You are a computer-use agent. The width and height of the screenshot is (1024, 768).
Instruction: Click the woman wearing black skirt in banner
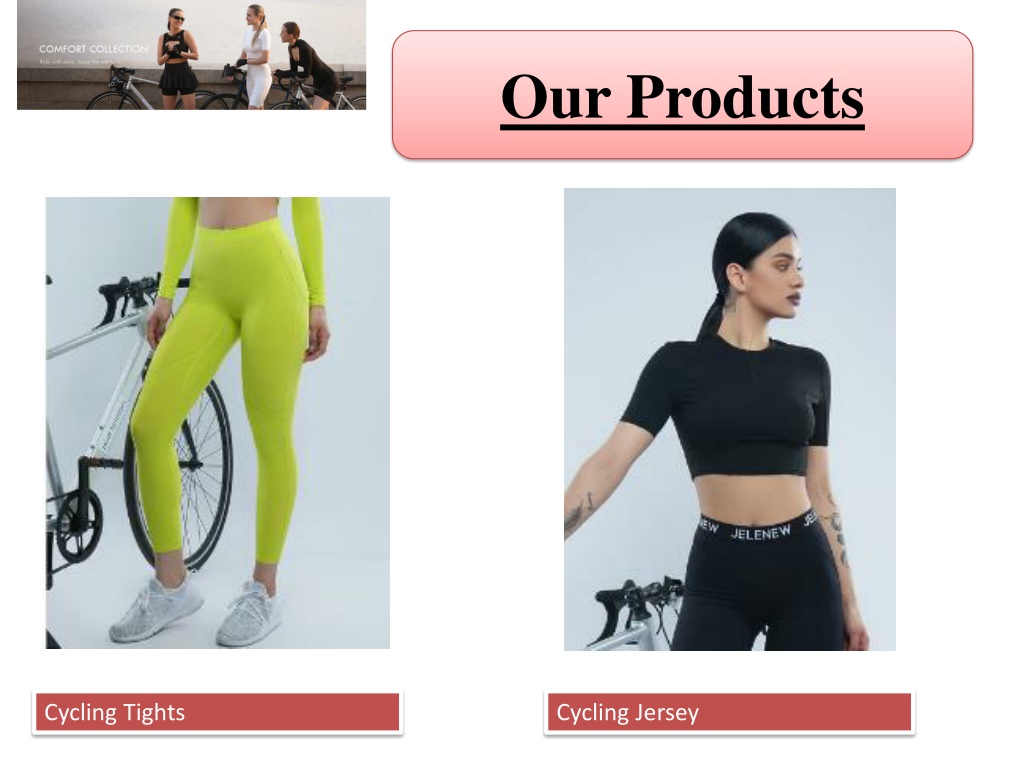pos(176,57)
